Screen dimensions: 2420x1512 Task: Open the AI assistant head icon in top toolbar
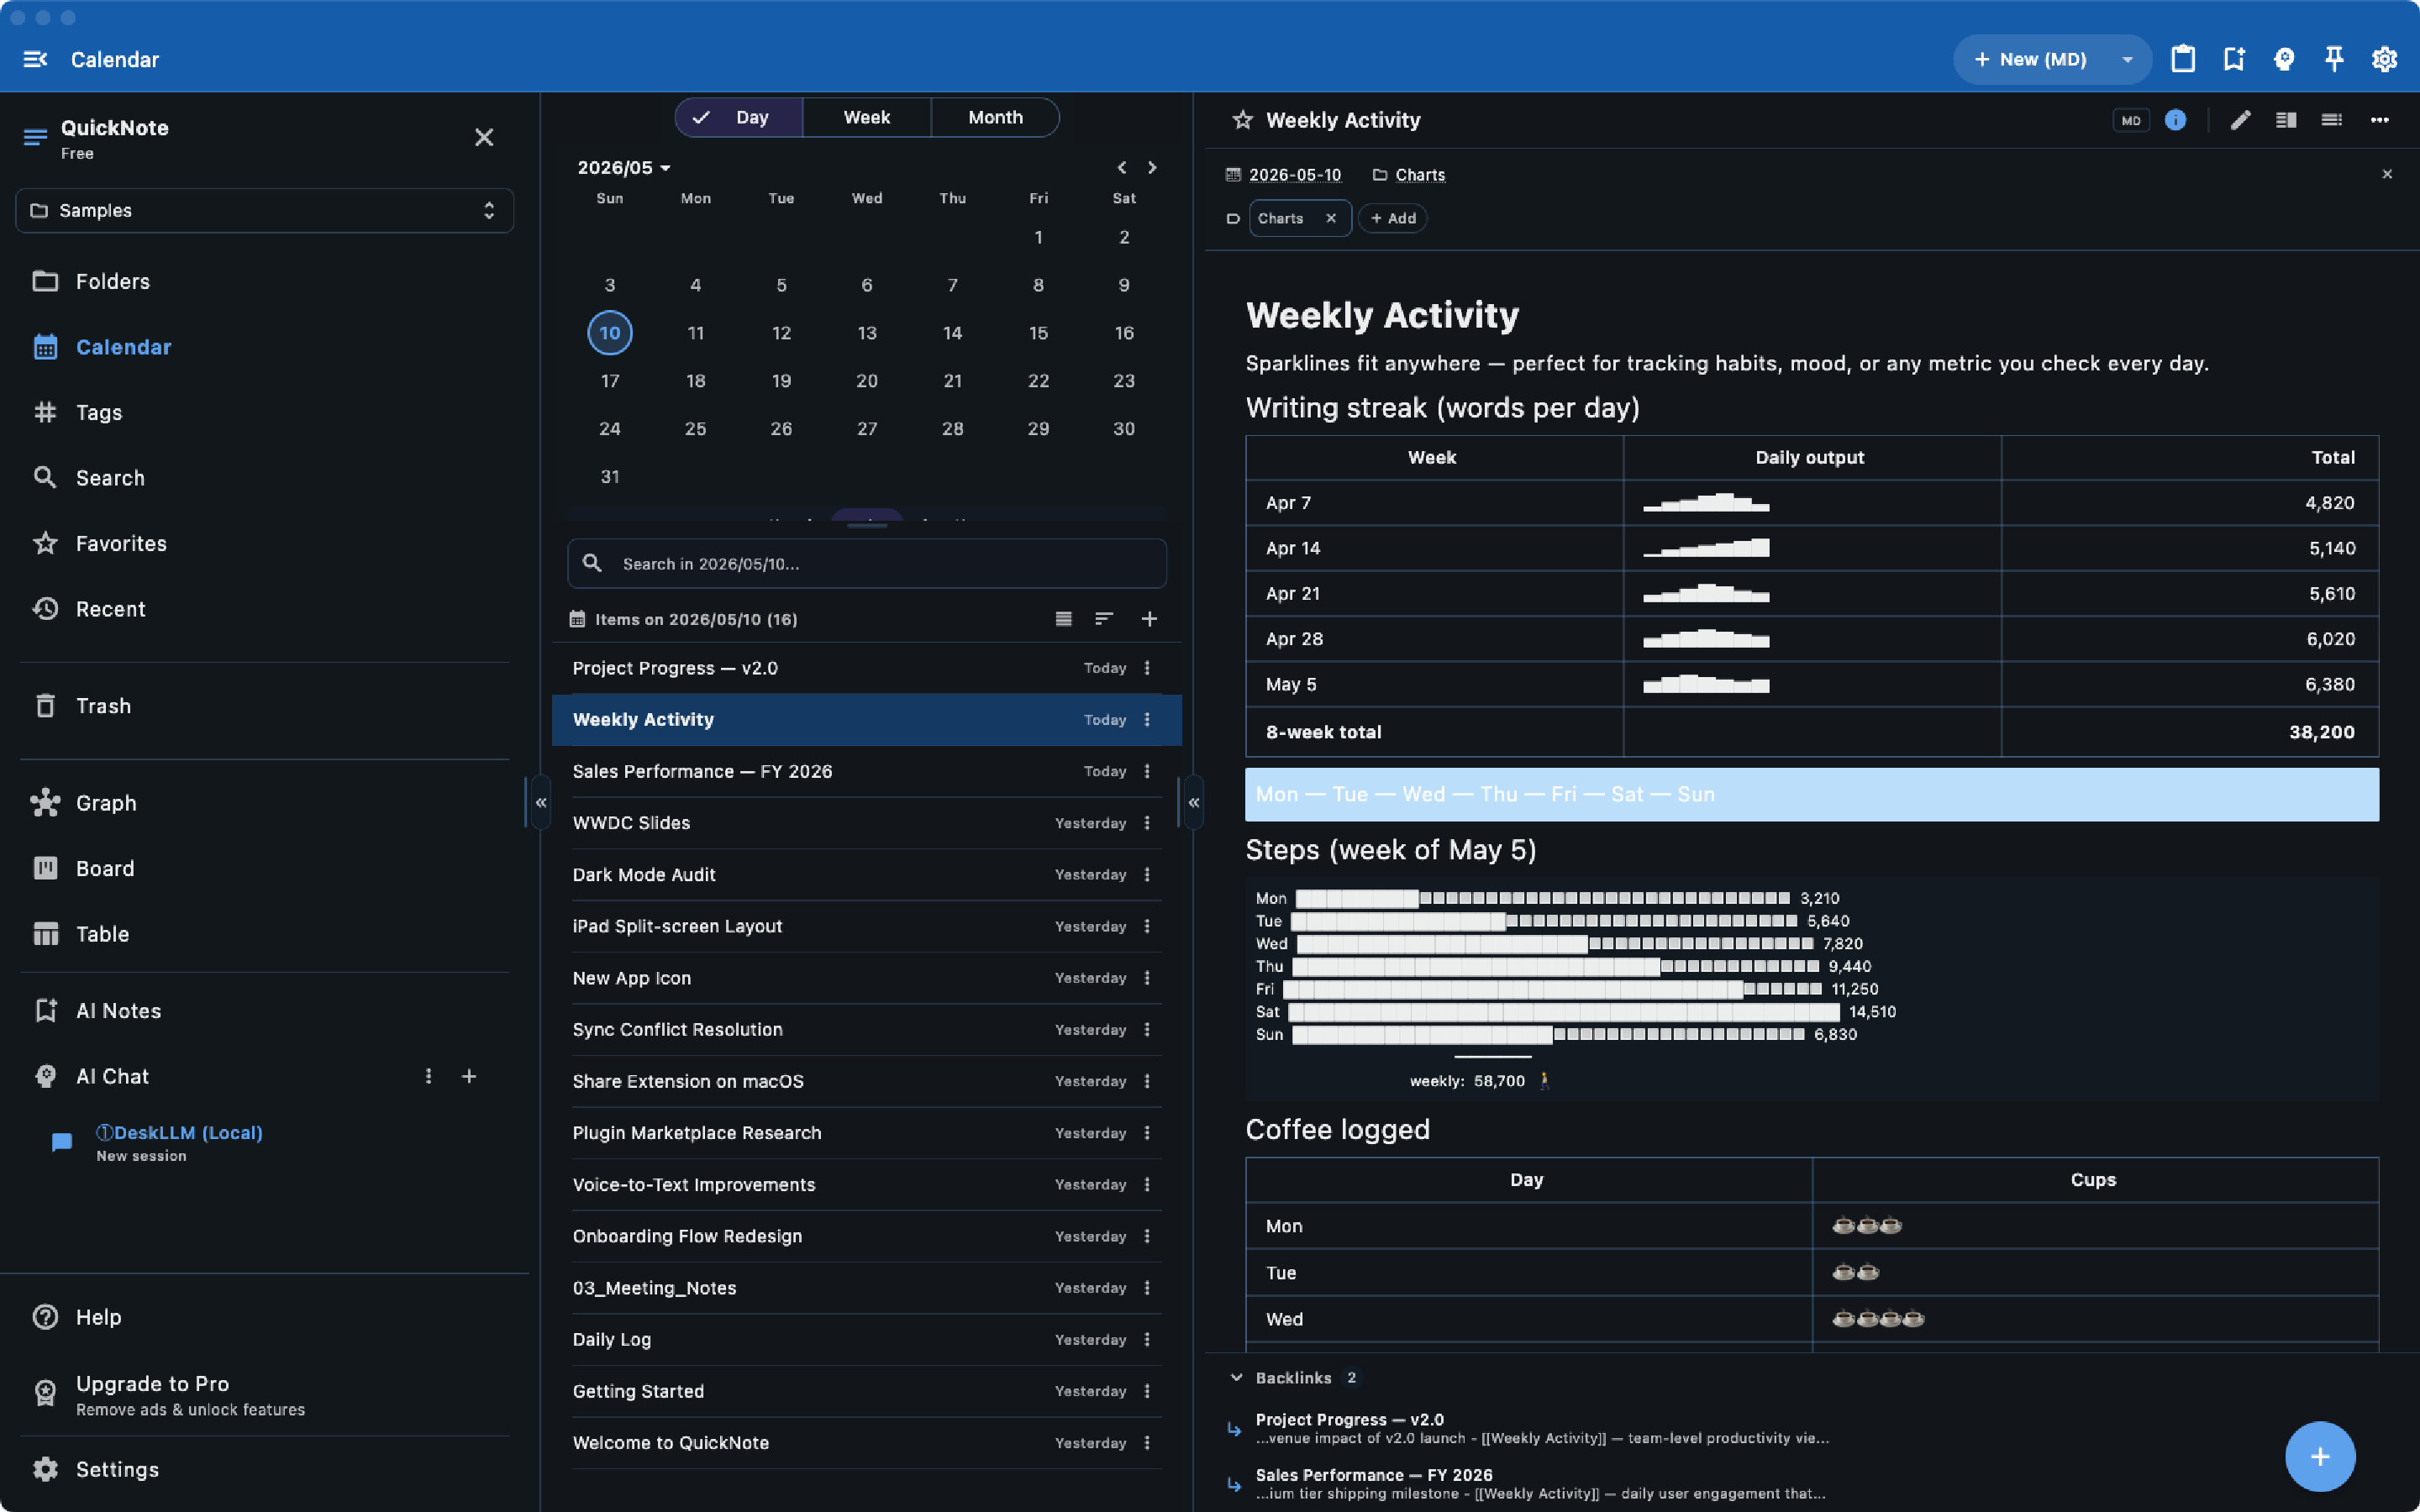point(2283,59)
